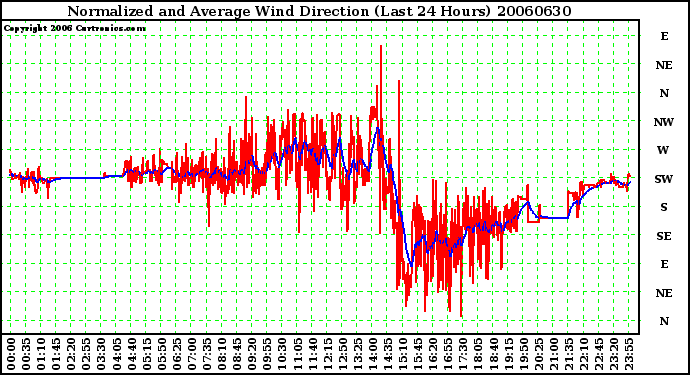The height and width of the screenshot is (375, 690).
Task: Select the 15:45 time label
Action: click(x=417, y=354)
